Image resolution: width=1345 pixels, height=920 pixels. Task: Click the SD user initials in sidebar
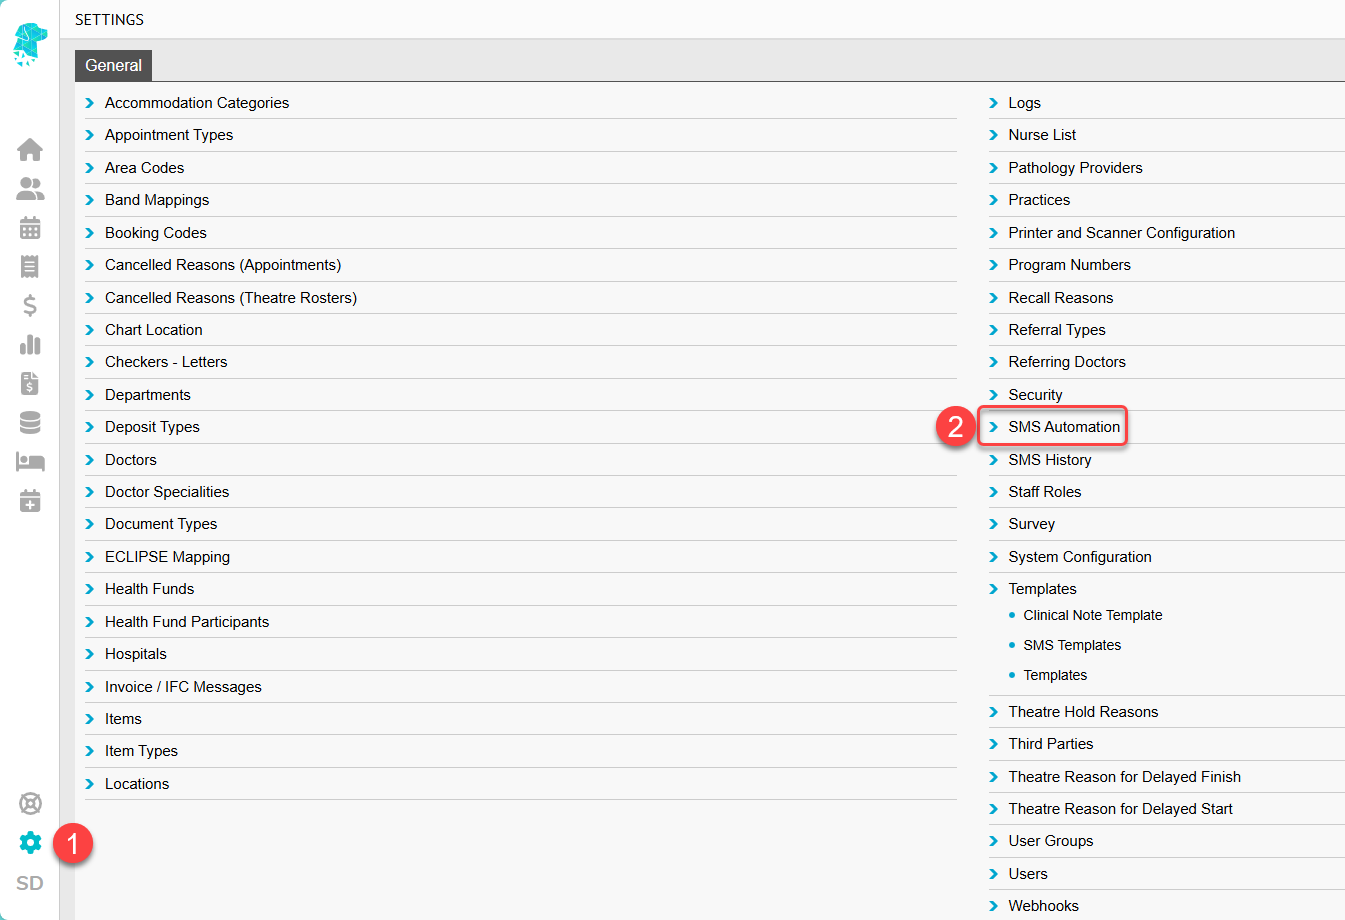(30, 883)
